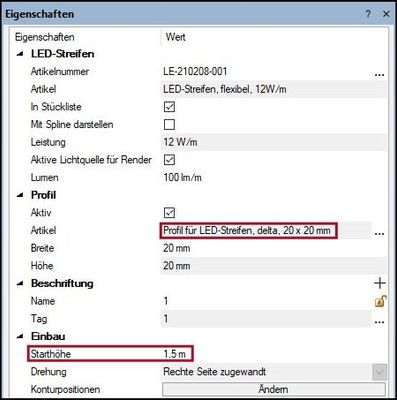Select the Artikelnummer value LE-210208-001
Image resolution: width=397 pixels, height=400 pixels.
pos(195,72)
